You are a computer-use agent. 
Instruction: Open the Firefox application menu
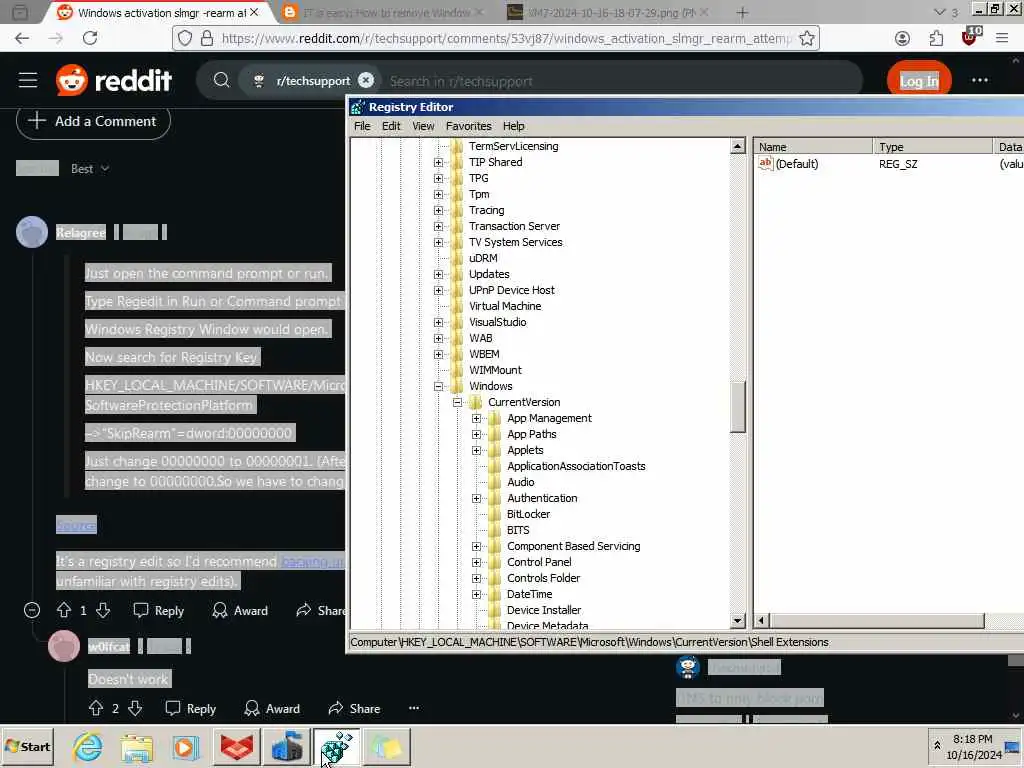click(1002, 39)
